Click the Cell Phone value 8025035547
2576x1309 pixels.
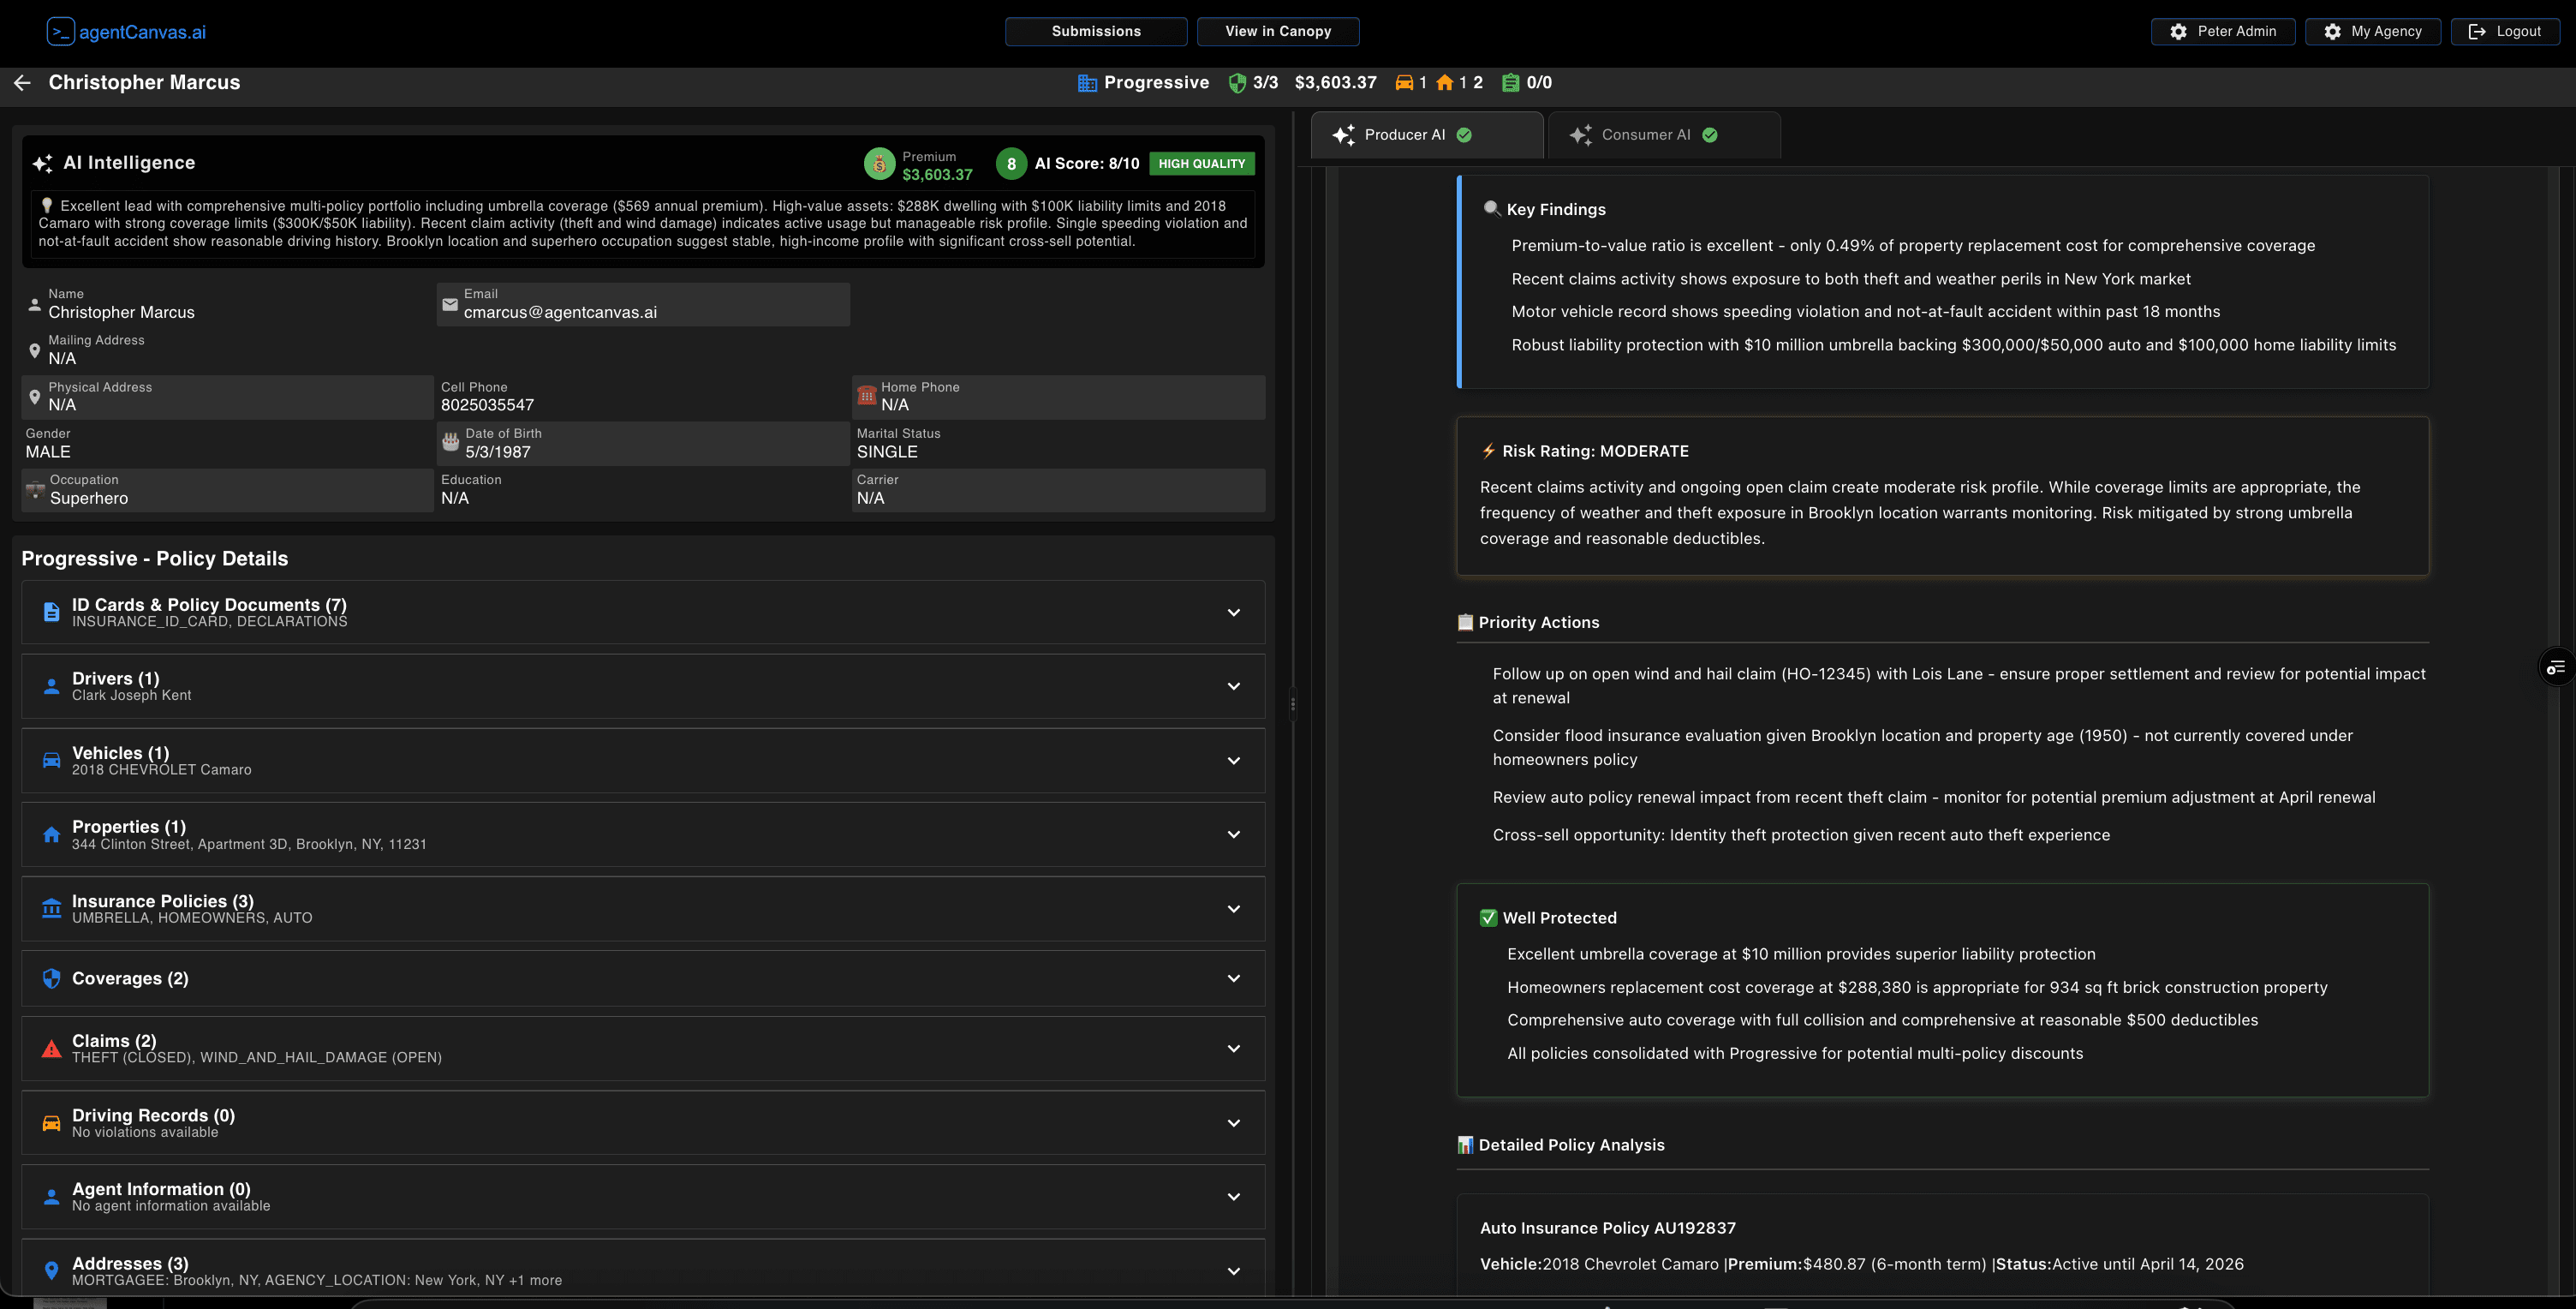pyautogui.click(x=487, y=405)
